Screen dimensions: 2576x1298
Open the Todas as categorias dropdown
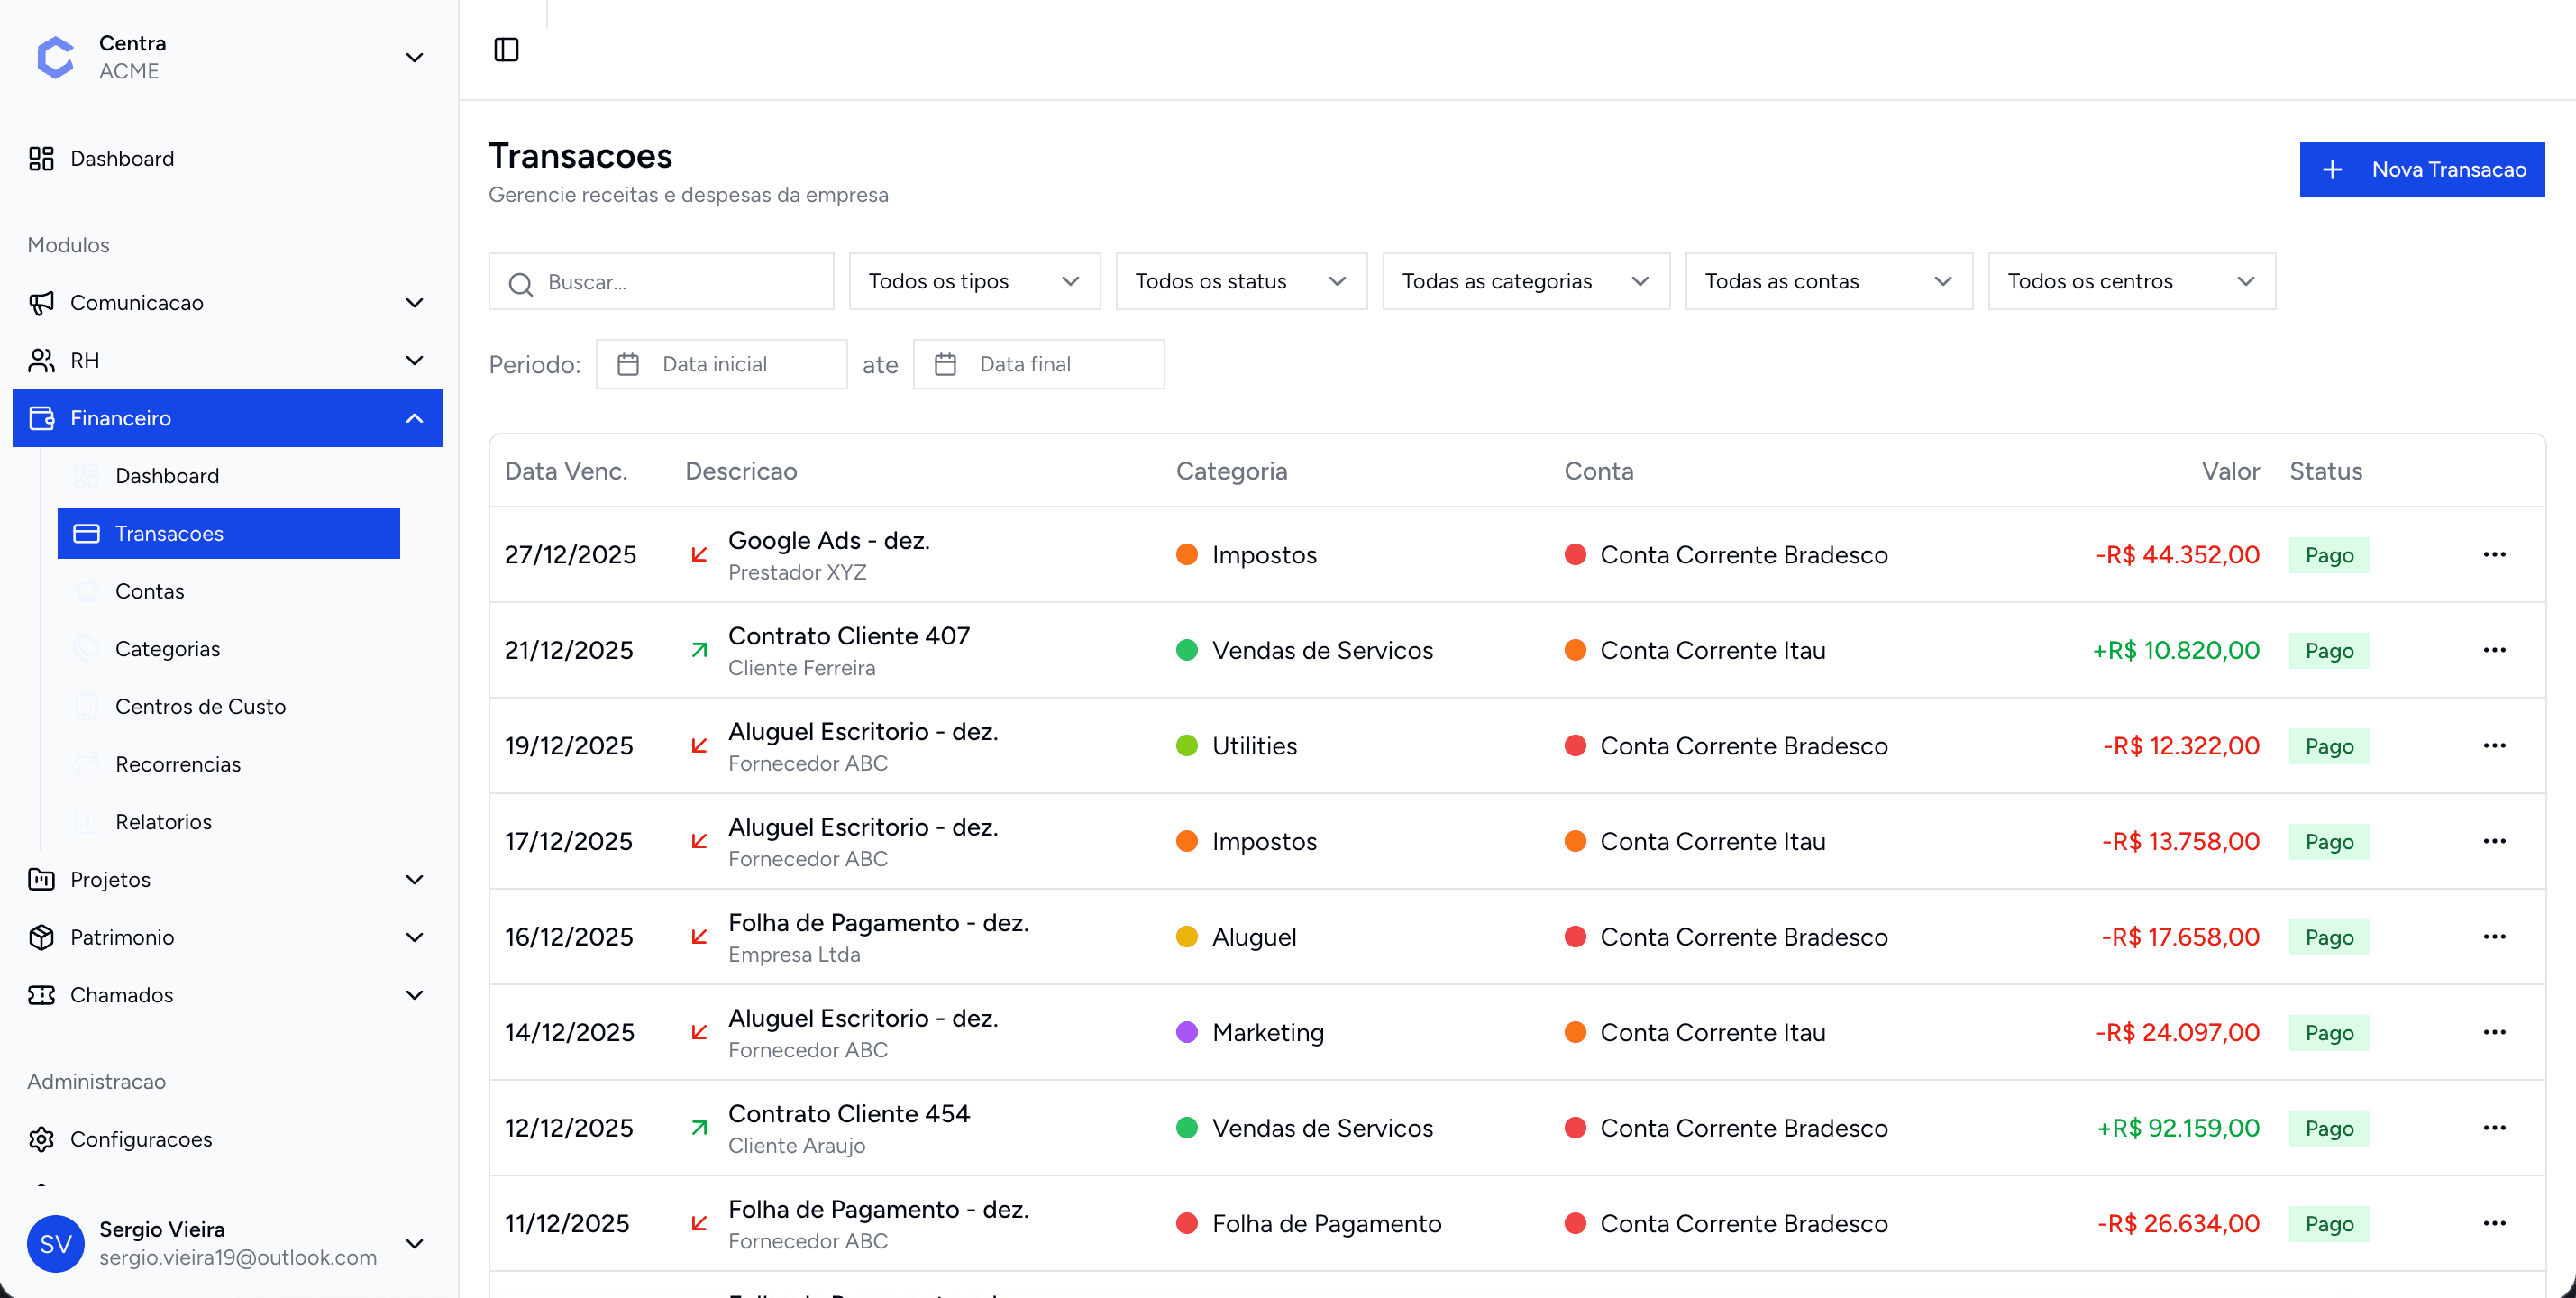click(x=1525, y=281)
